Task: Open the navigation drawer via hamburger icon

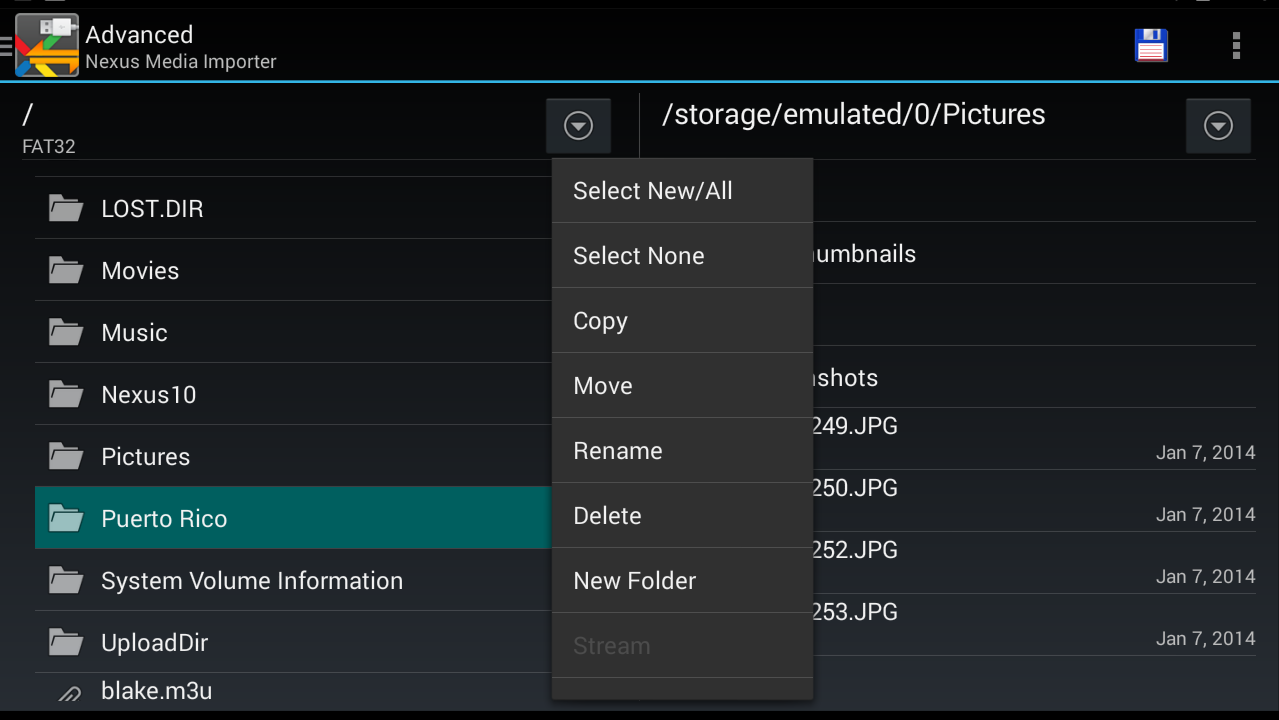Action: (x=6, y=45)
